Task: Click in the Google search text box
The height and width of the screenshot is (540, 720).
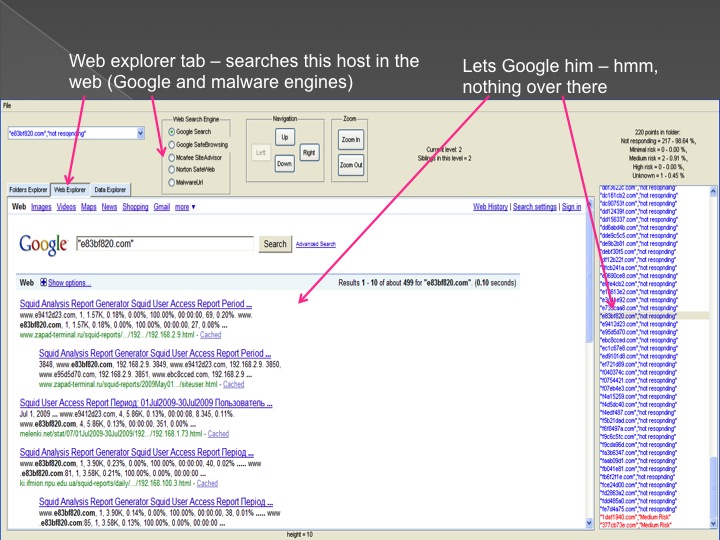Action: pyautogui.click(x=165, y=244)
